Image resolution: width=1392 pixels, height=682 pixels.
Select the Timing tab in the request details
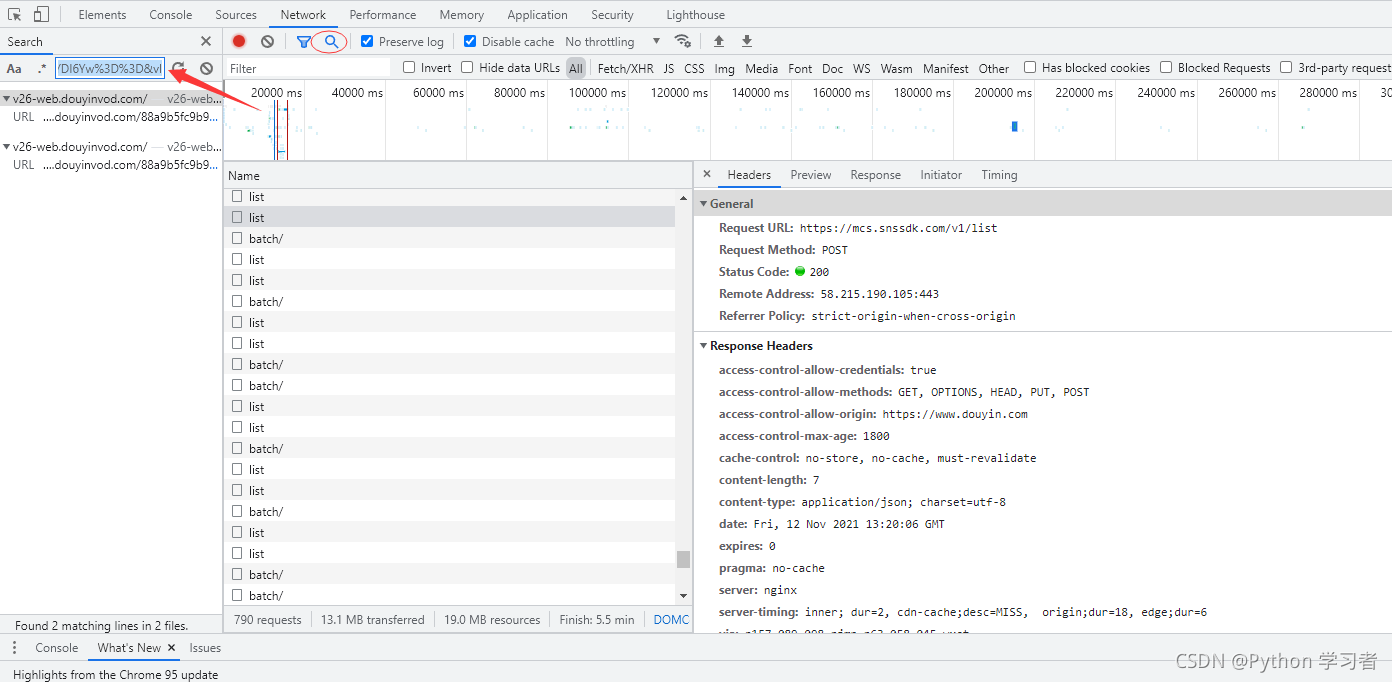(x=999, y=174)
